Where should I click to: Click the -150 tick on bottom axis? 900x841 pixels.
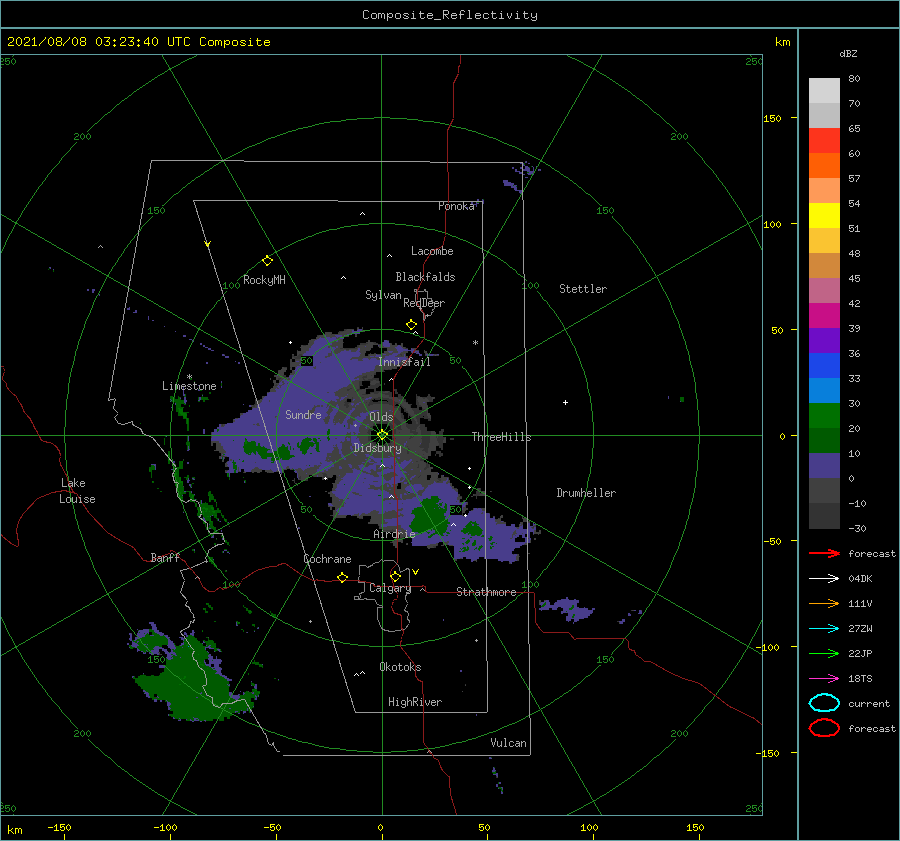coord(59,827)
